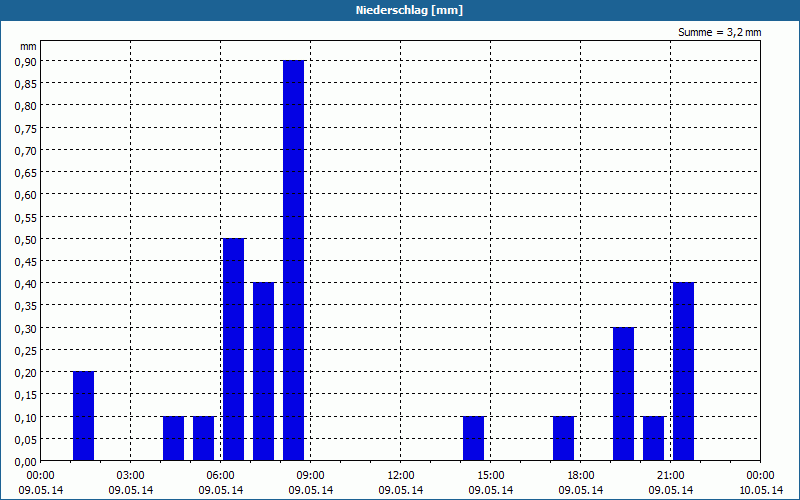
Task: Click the 0,40 mm bar at 21:00
Action: (683, 371)
